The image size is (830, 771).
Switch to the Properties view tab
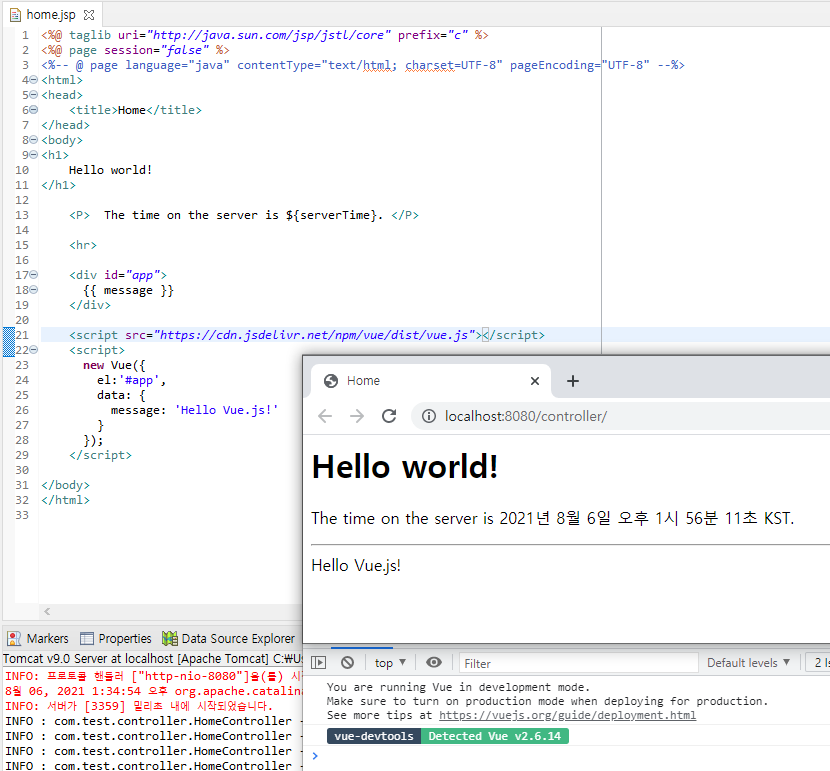tap(115, 639)
